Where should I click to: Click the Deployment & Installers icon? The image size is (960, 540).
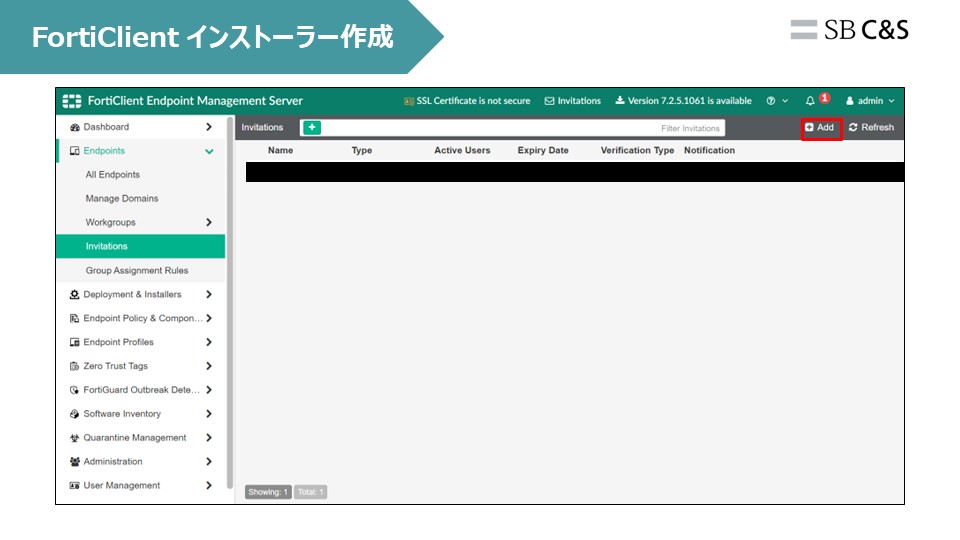pos(75,294)
